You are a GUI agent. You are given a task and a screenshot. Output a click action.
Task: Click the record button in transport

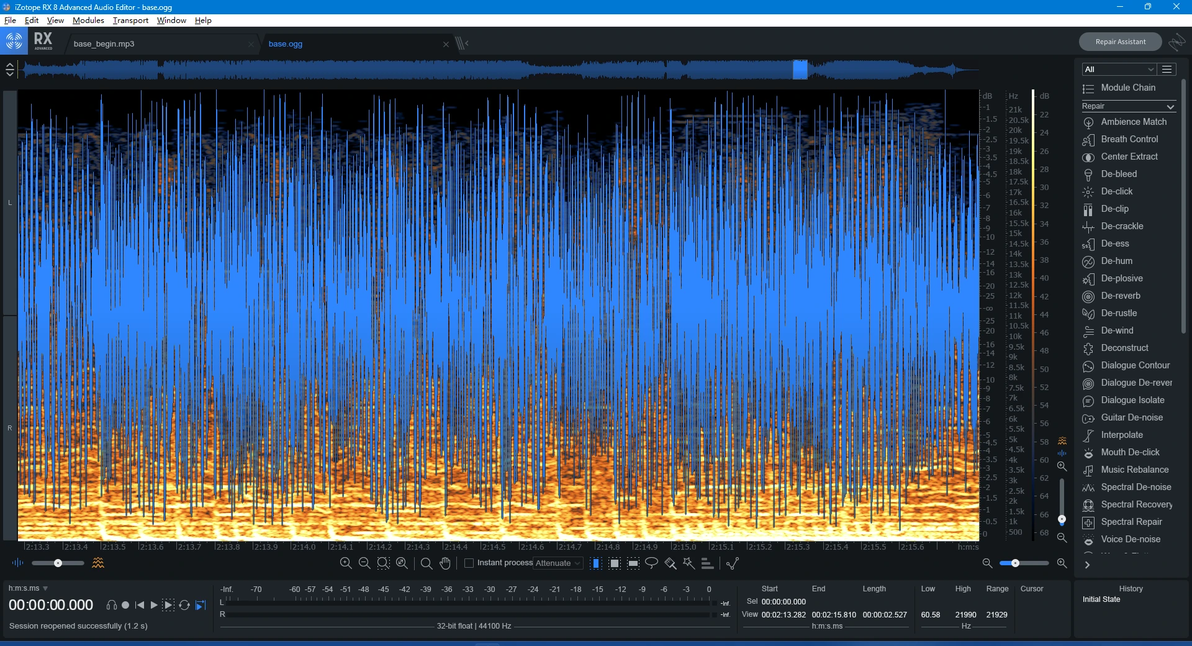pos(125,605)
